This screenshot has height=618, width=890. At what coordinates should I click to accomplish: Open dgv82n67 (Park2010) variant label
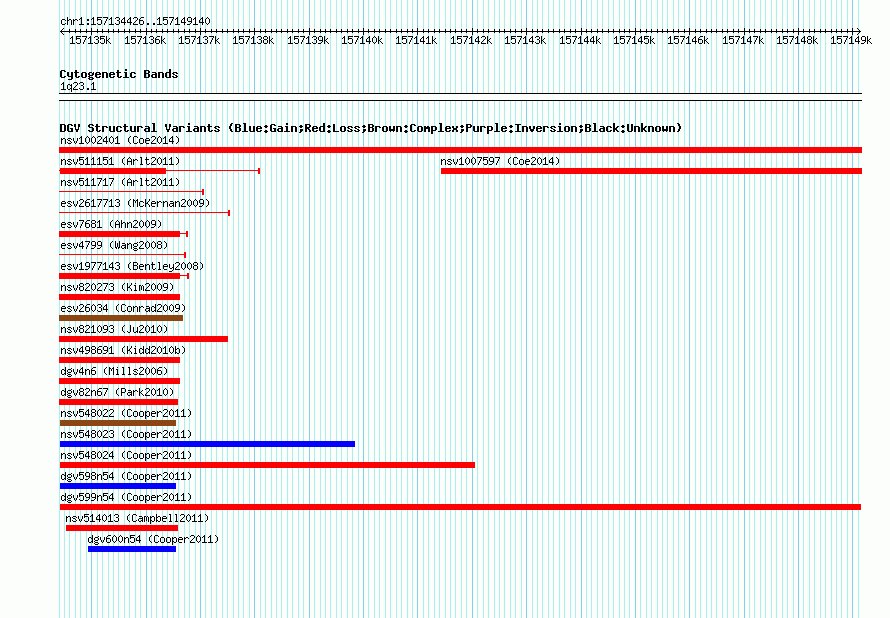tap(117, 392)
